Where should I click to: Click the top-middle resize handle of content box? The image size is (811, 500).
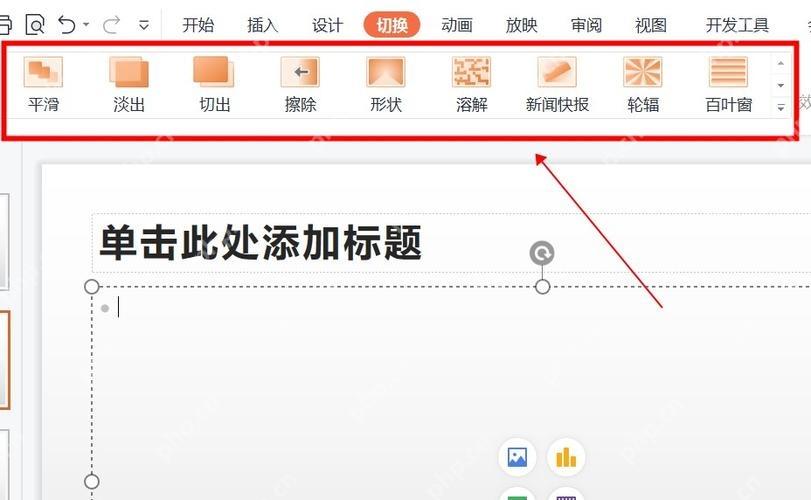[x=542, y=286]
